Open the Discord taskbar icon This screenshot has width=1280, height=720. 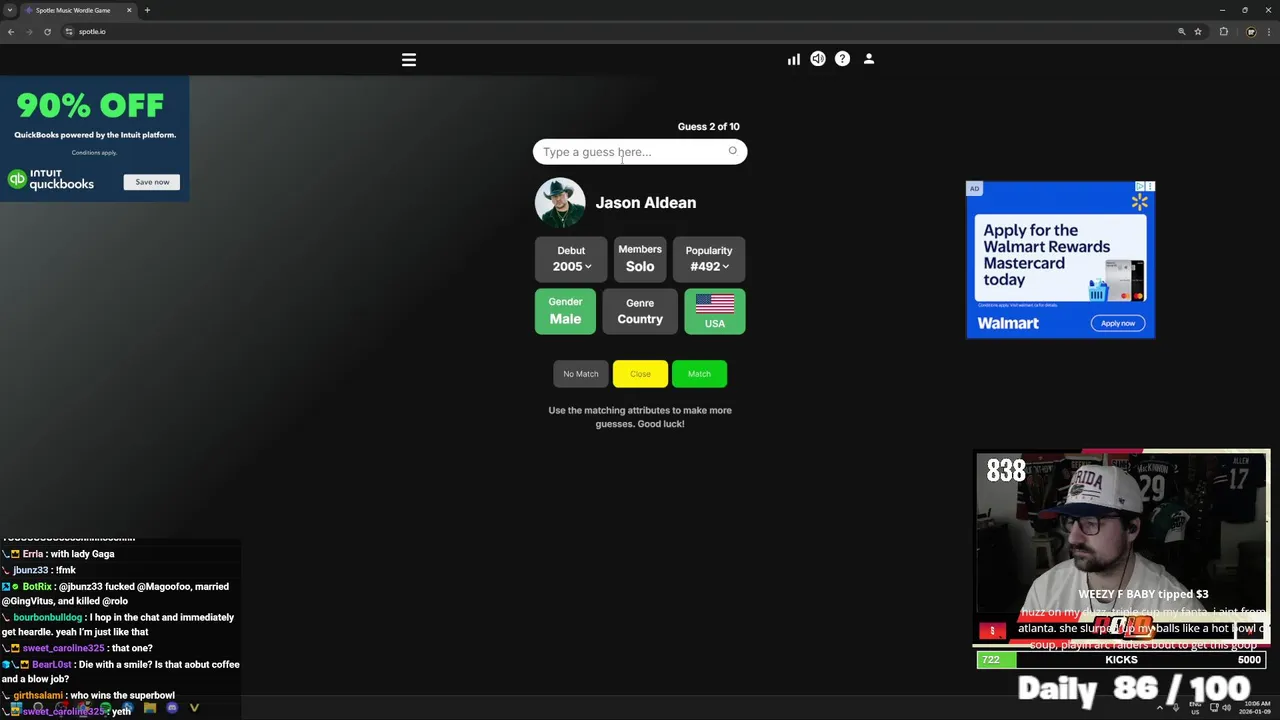click(172, 708)
